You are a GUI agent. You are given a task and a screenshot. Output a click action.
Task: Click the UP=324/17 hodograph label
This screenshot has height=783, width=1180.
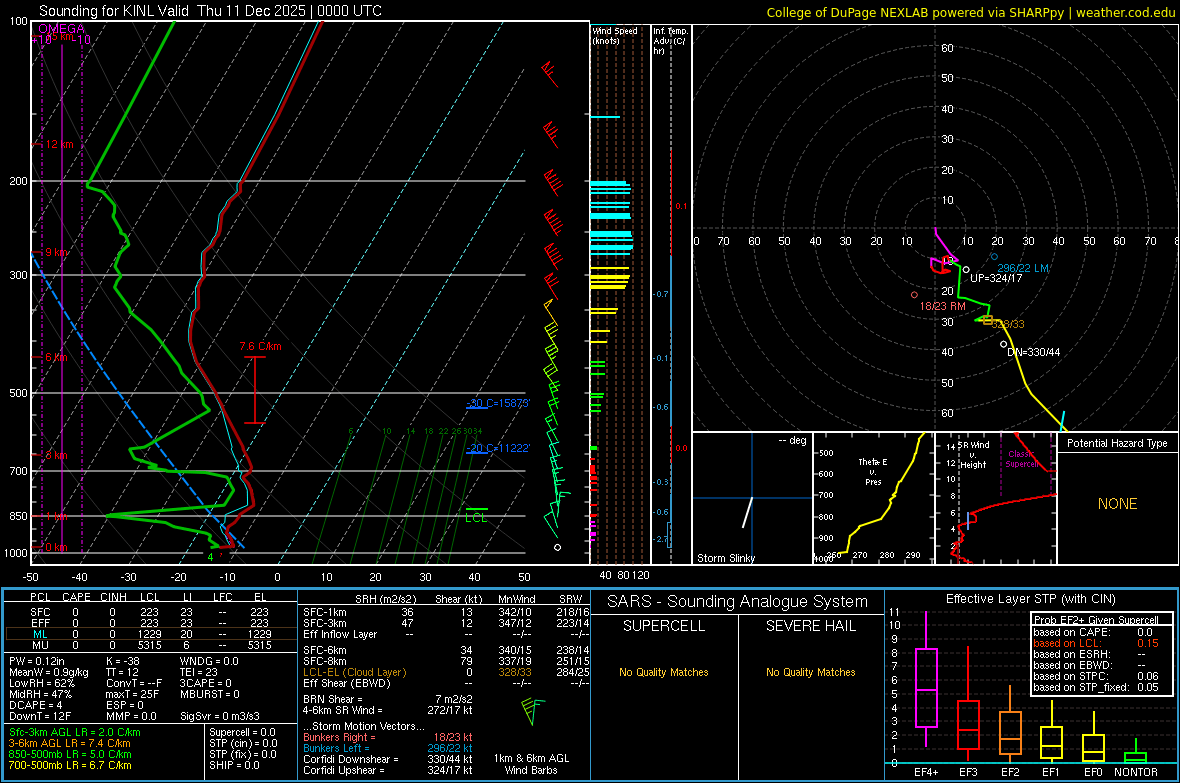(x=996, y=278)
